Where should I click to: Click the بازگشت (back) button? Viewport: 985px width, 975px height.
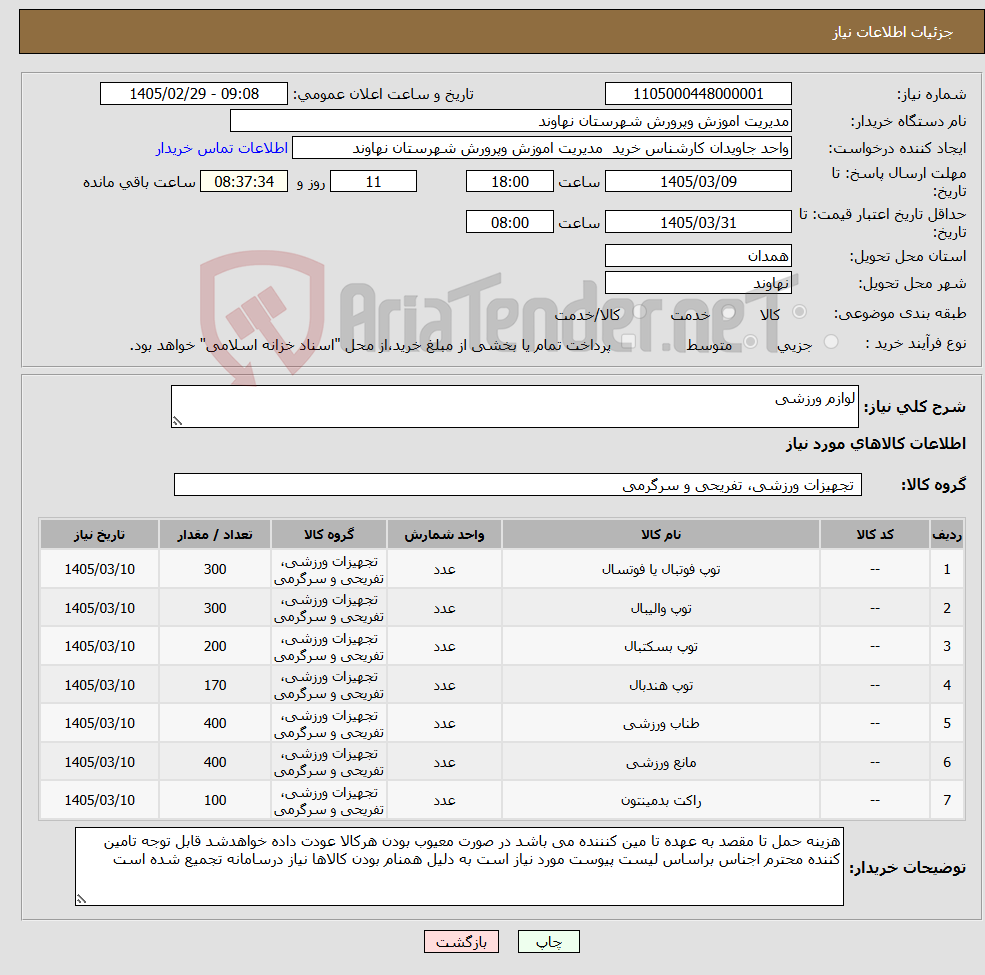(461, 941)
